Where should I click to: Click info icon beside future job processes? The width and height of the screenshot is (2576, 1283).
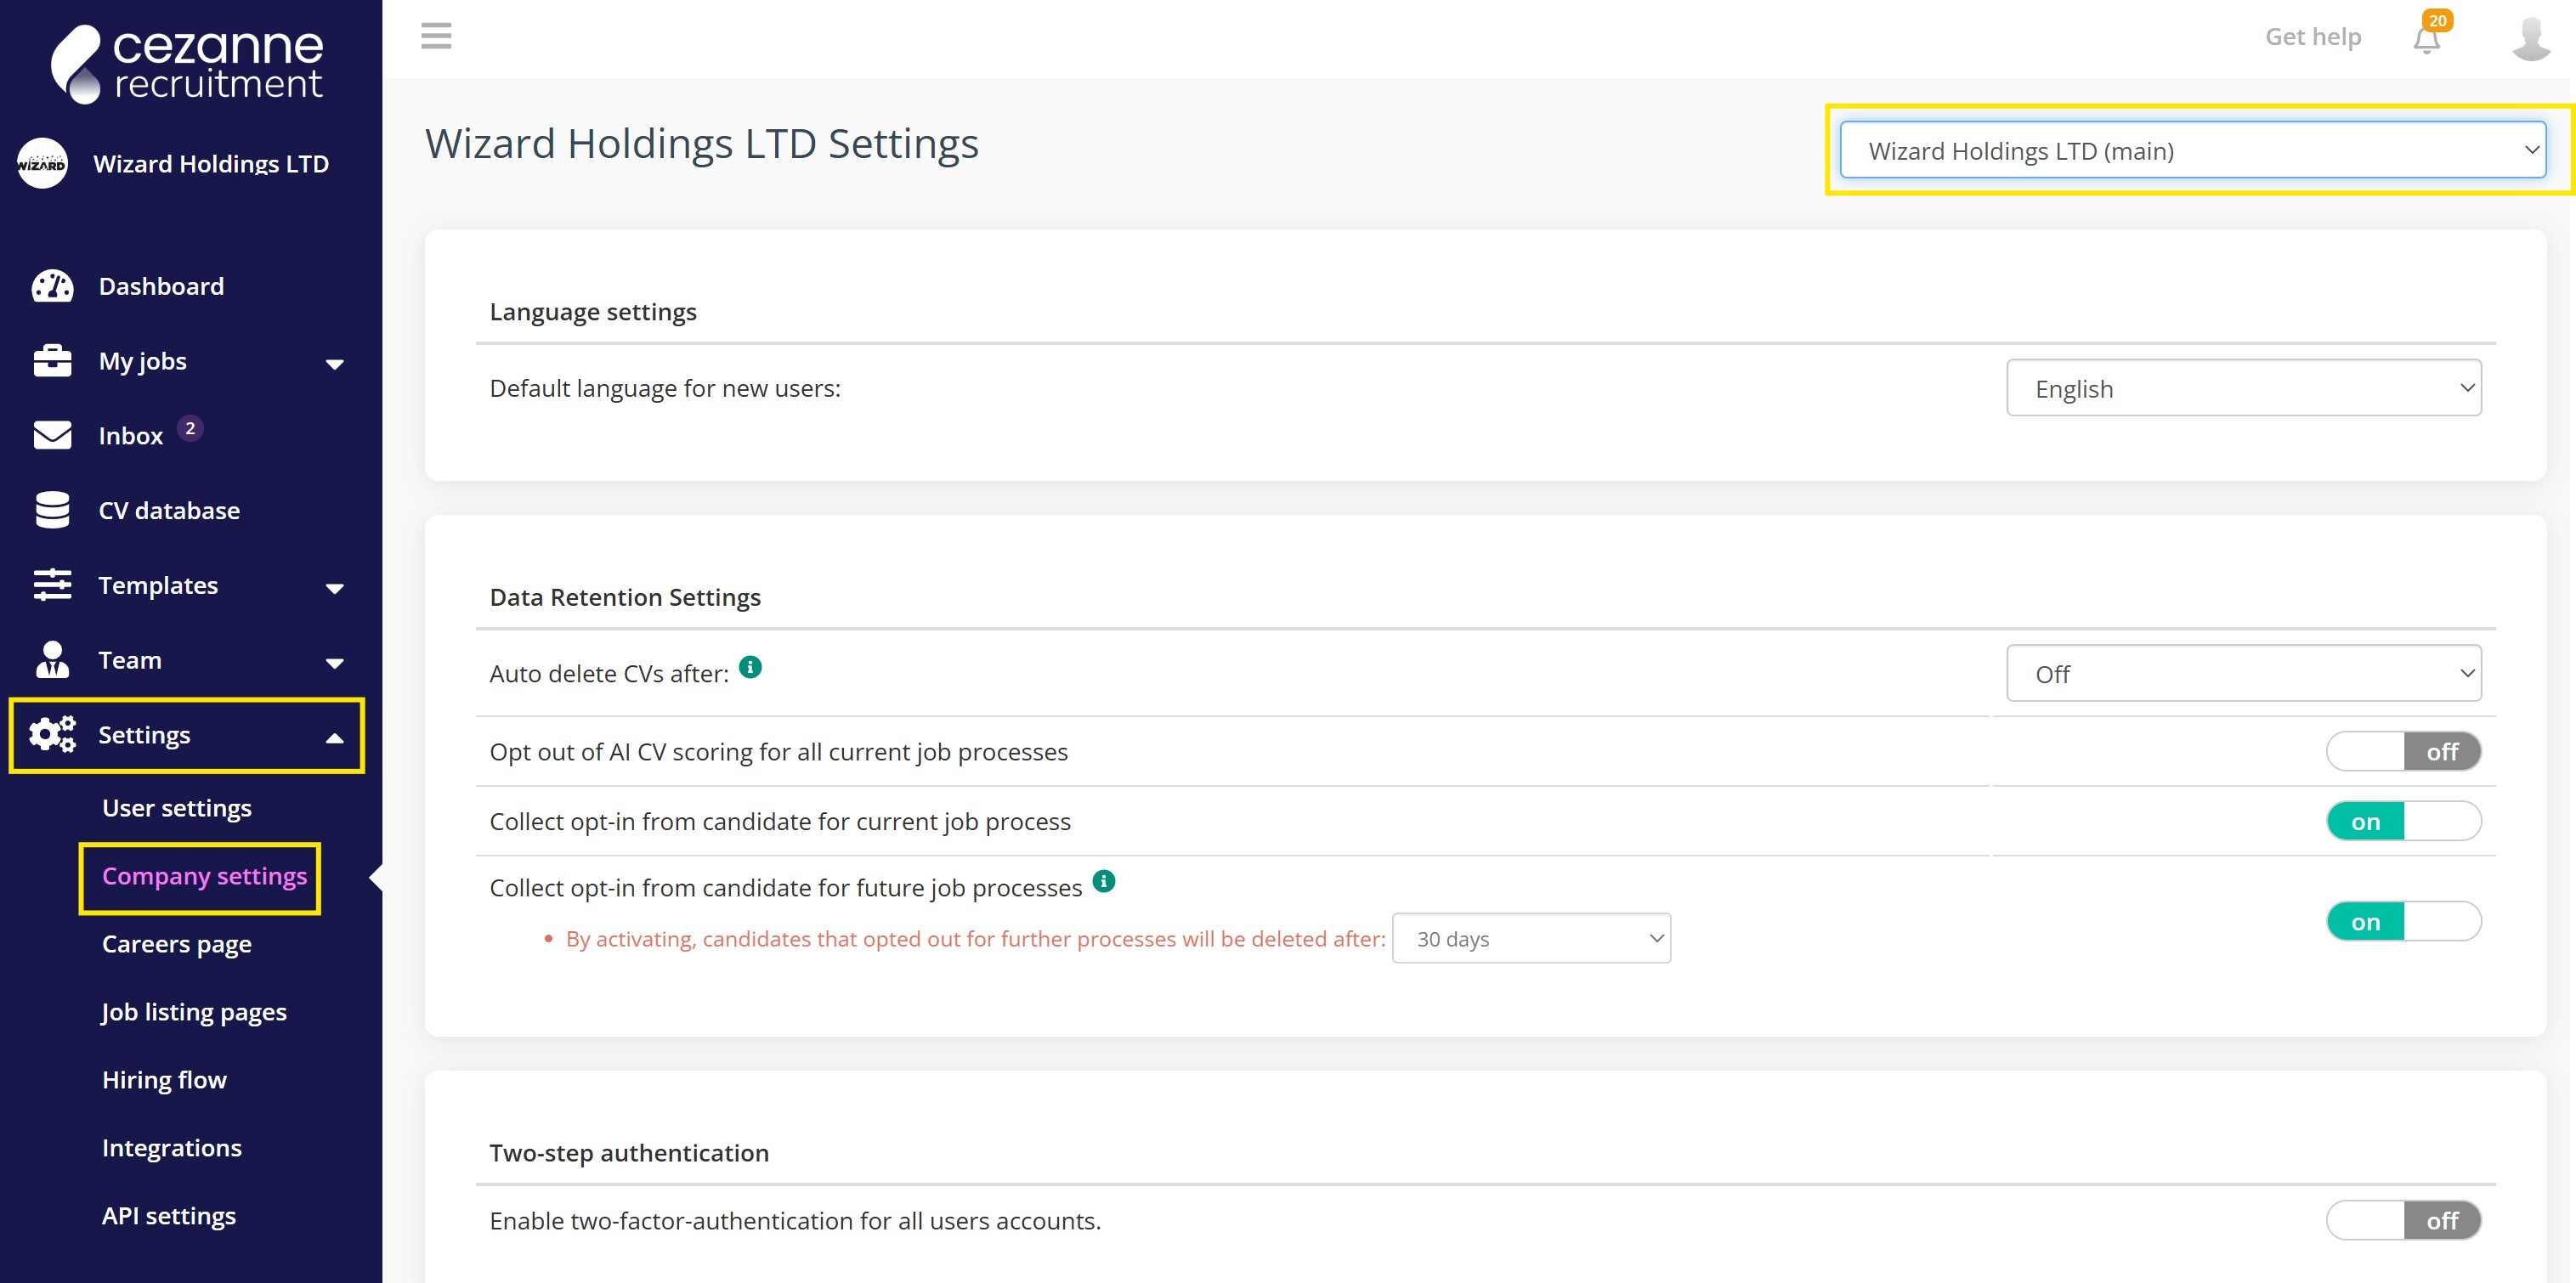pyautogui.click(x=1103, y=881)
